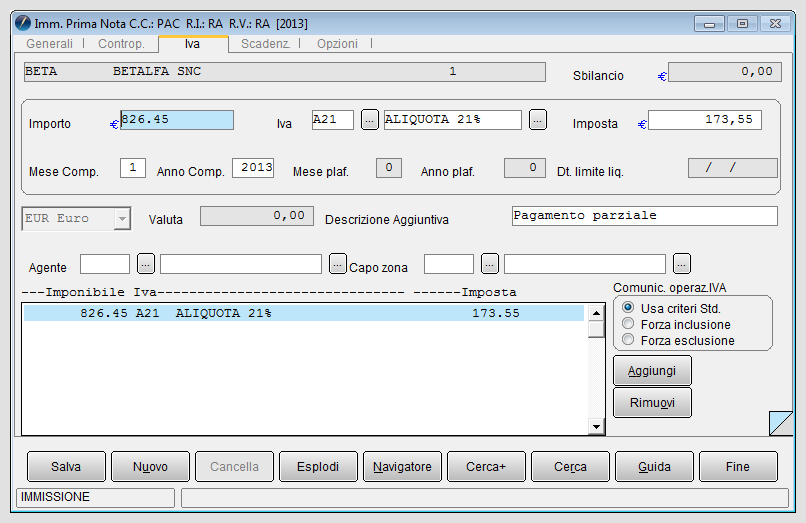806x523 pixels.
Task: Open lookup button next to Capo zona code
Action: click(x=490, y=264)
